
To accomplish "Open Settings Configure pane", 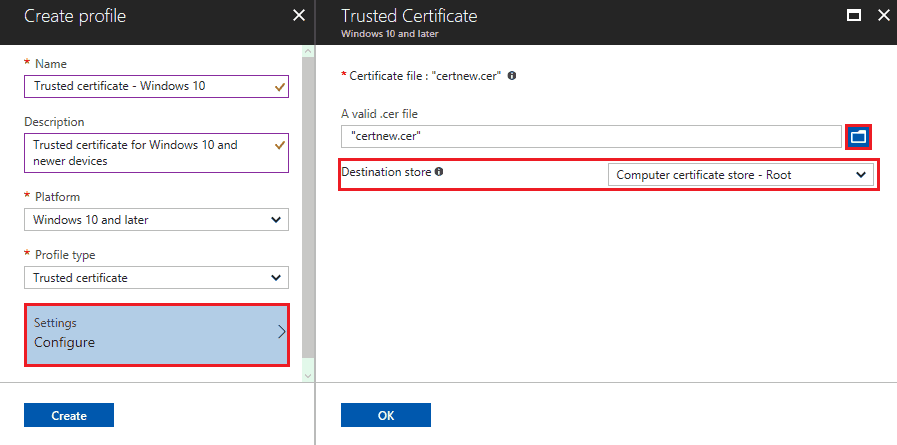I will coord(157,335).
